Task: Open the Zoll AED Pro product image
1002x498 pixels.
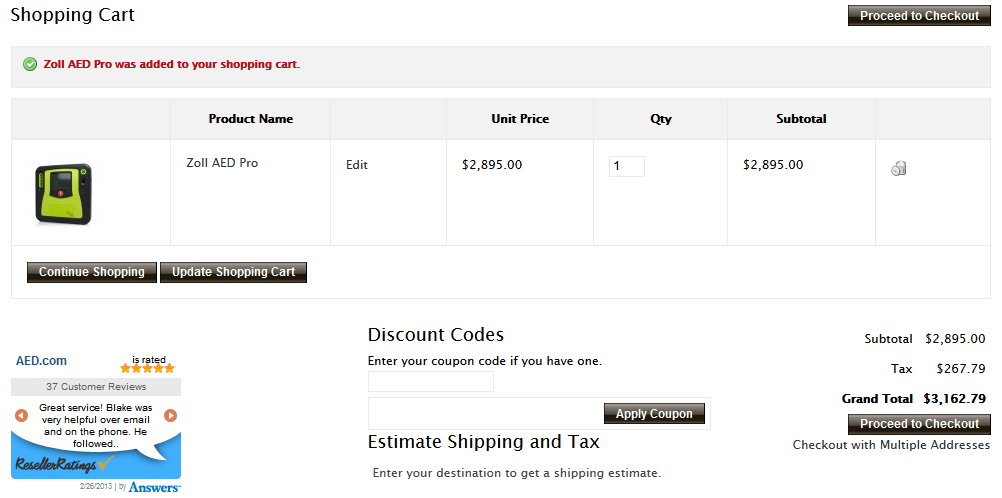Action: pos(63,193)
